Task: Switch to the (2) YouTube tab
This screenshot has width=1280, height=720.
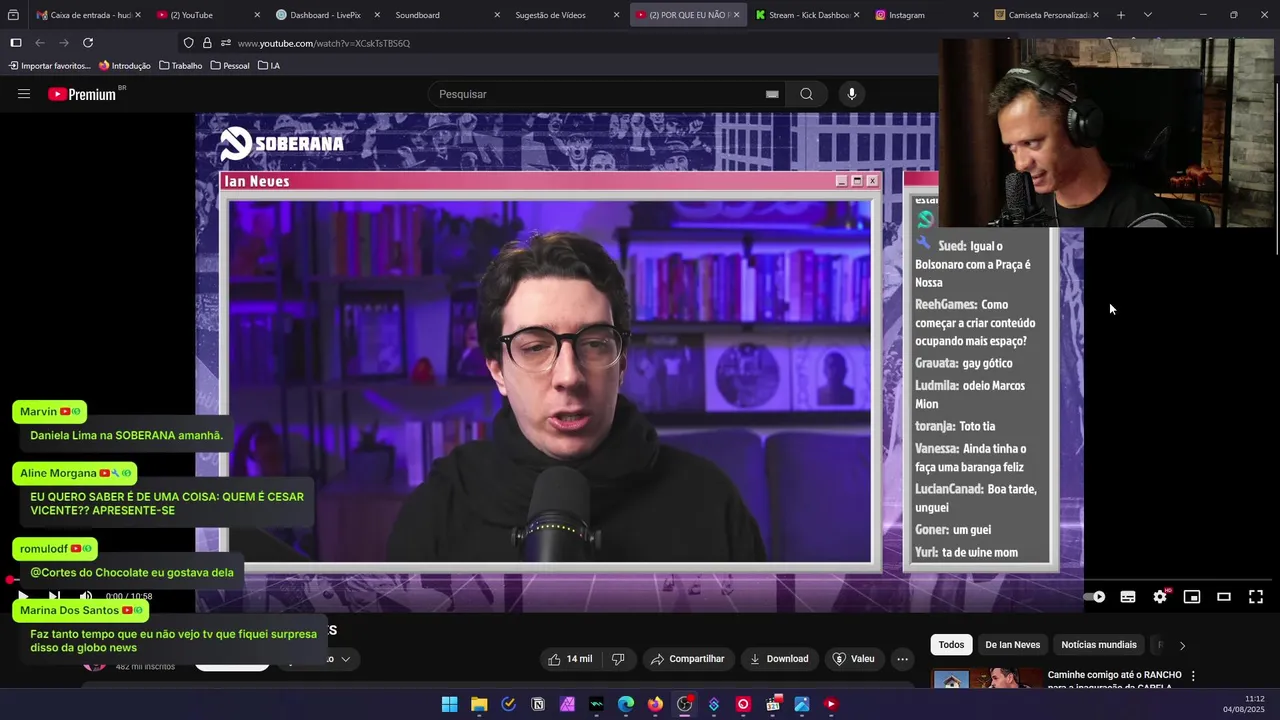Action: coord(208,15)
